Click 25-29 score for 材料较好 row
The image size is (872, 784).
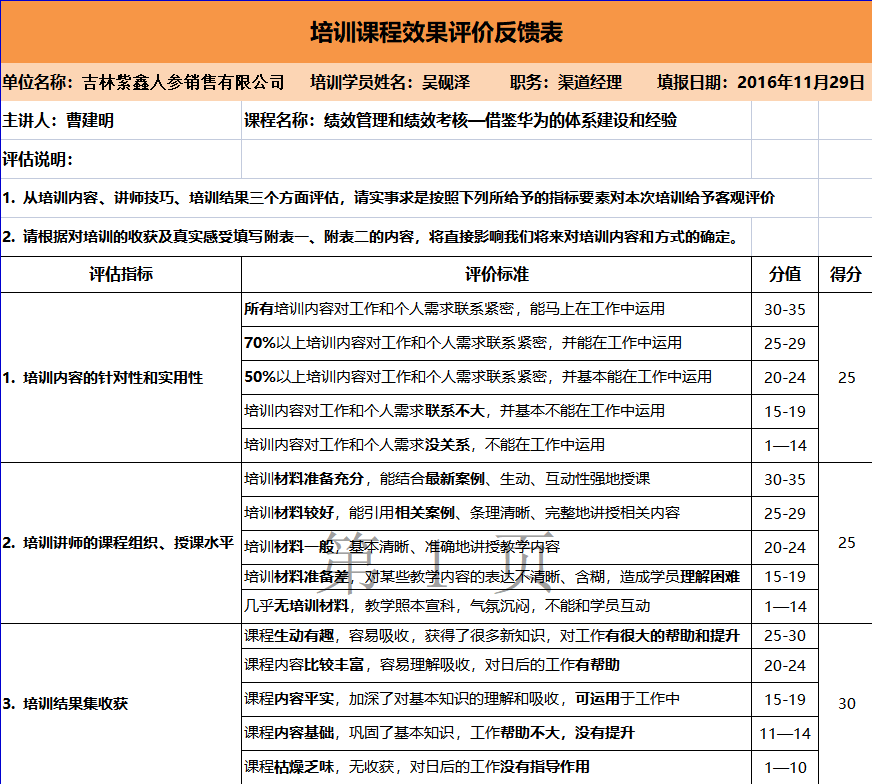coord(785,513)
